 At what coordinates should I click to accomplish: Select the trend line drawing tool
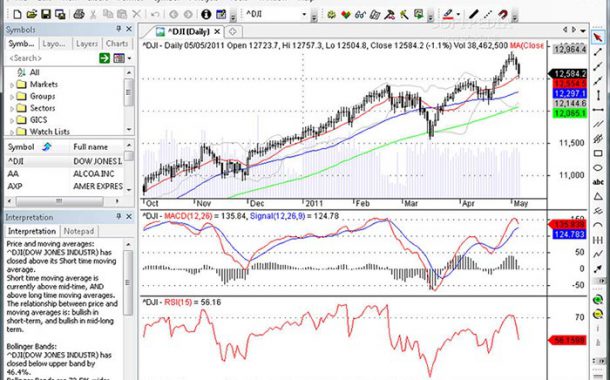[598, 52]
